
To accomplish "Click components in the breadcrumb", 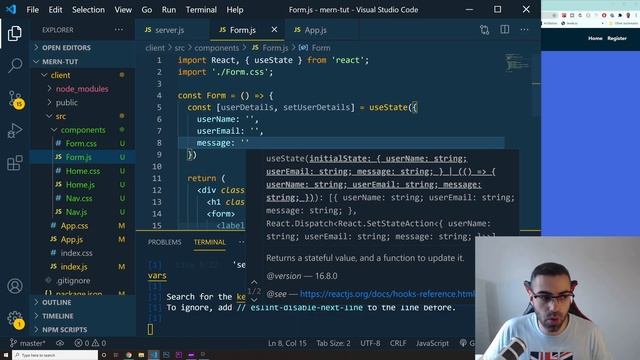I will [216, 48].
